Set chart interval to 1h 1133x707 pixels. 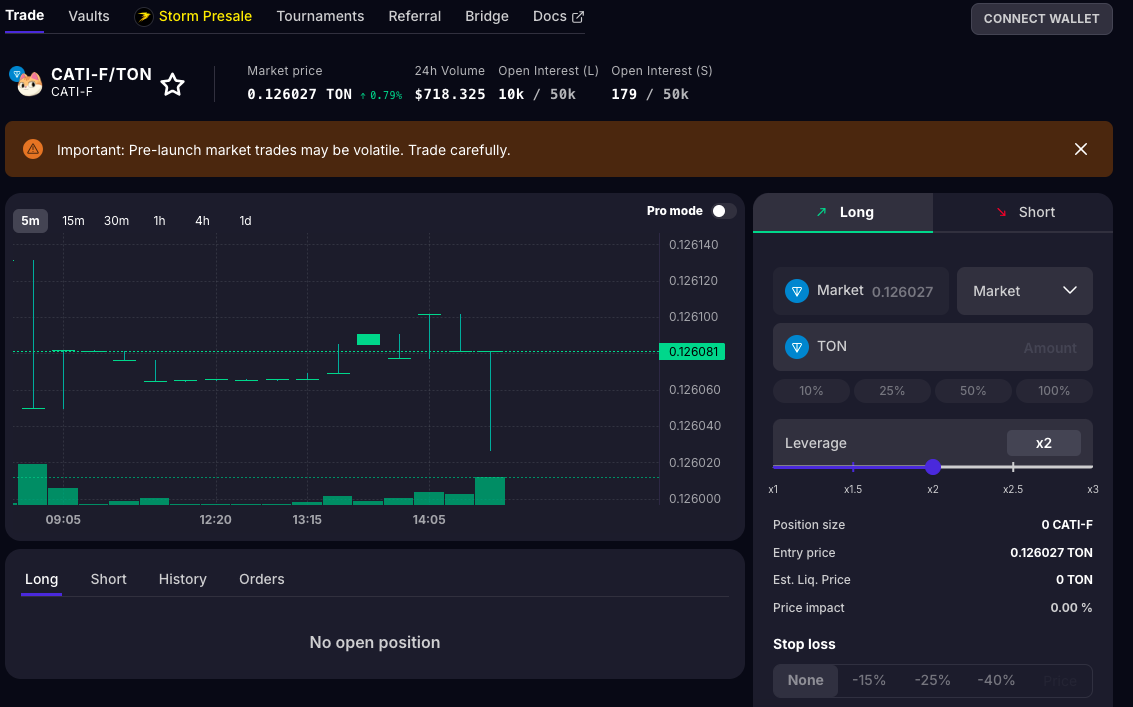[x=160, y=220]
